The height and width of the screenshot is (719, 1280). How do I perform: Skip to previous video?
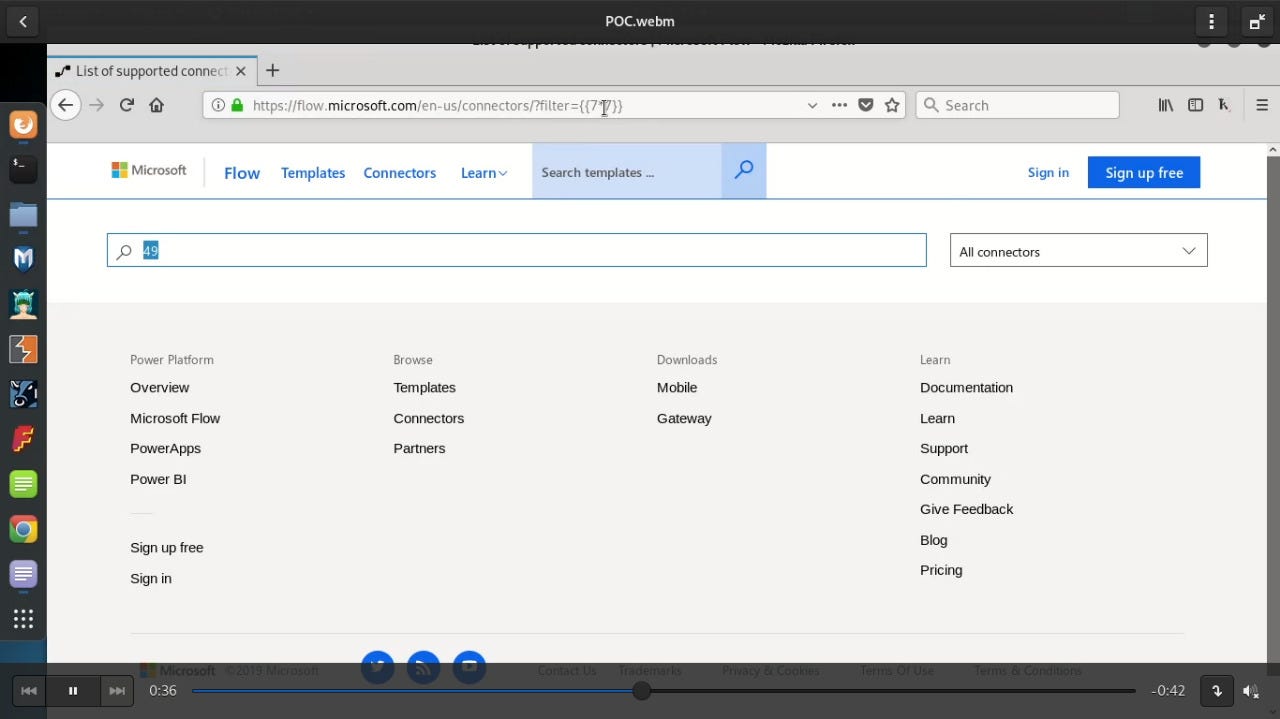[29, 691]
